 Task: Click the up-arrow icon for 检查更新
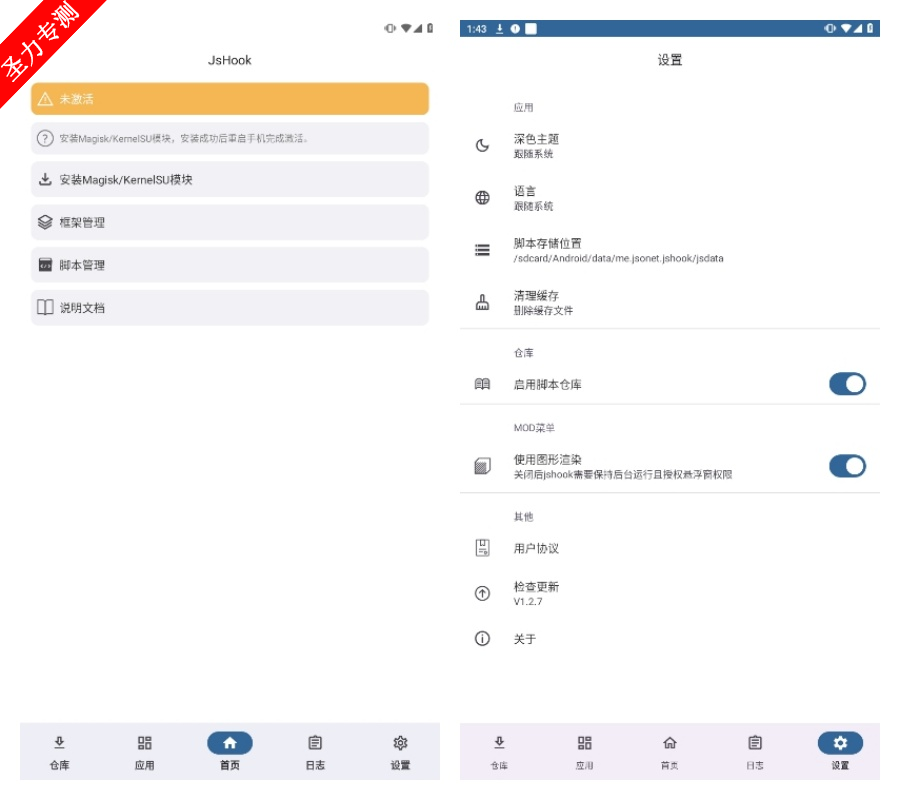click(482, 593)
